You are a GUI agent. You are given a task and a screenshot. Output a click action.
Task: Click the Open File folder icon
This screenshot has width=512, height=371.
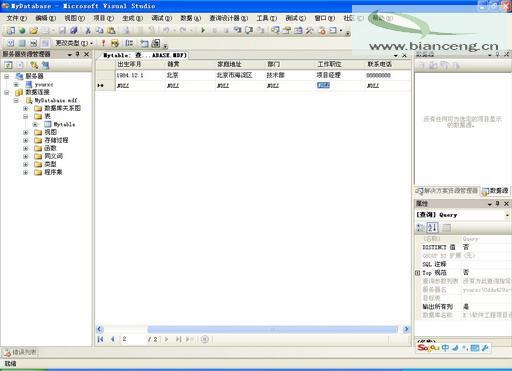[x=33, y=31]
